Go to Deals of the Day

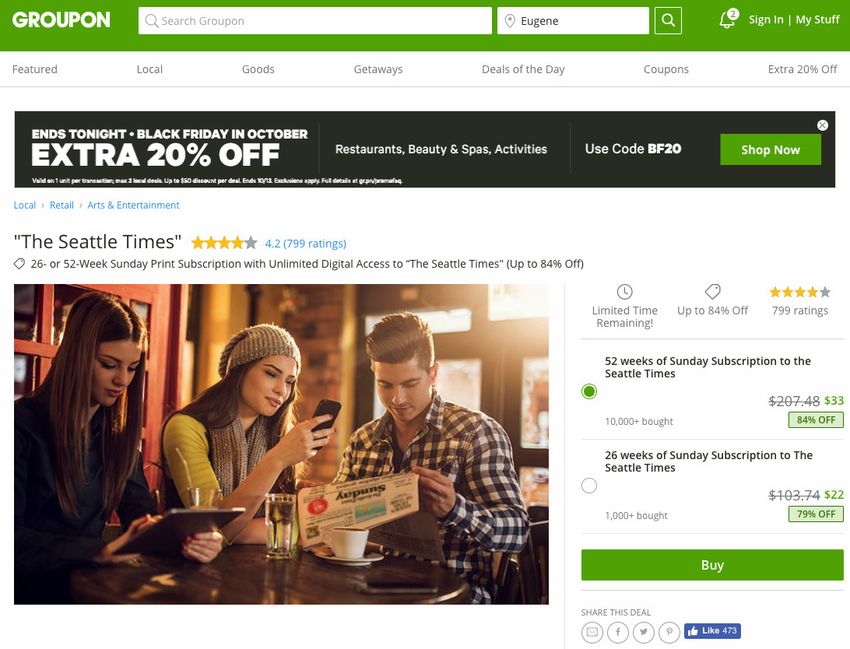tap(523, 69)
